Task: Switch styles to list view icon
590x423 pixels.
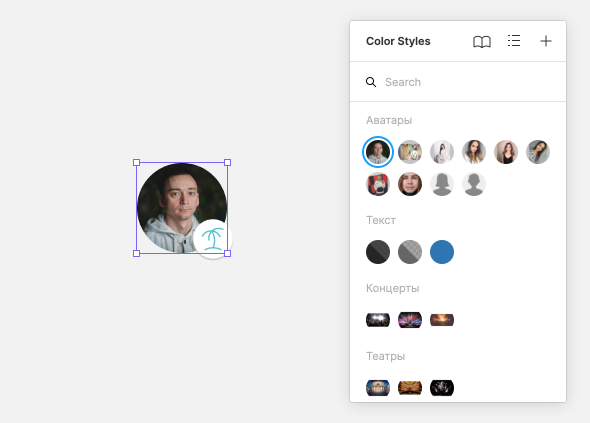Action: [514, 41]
